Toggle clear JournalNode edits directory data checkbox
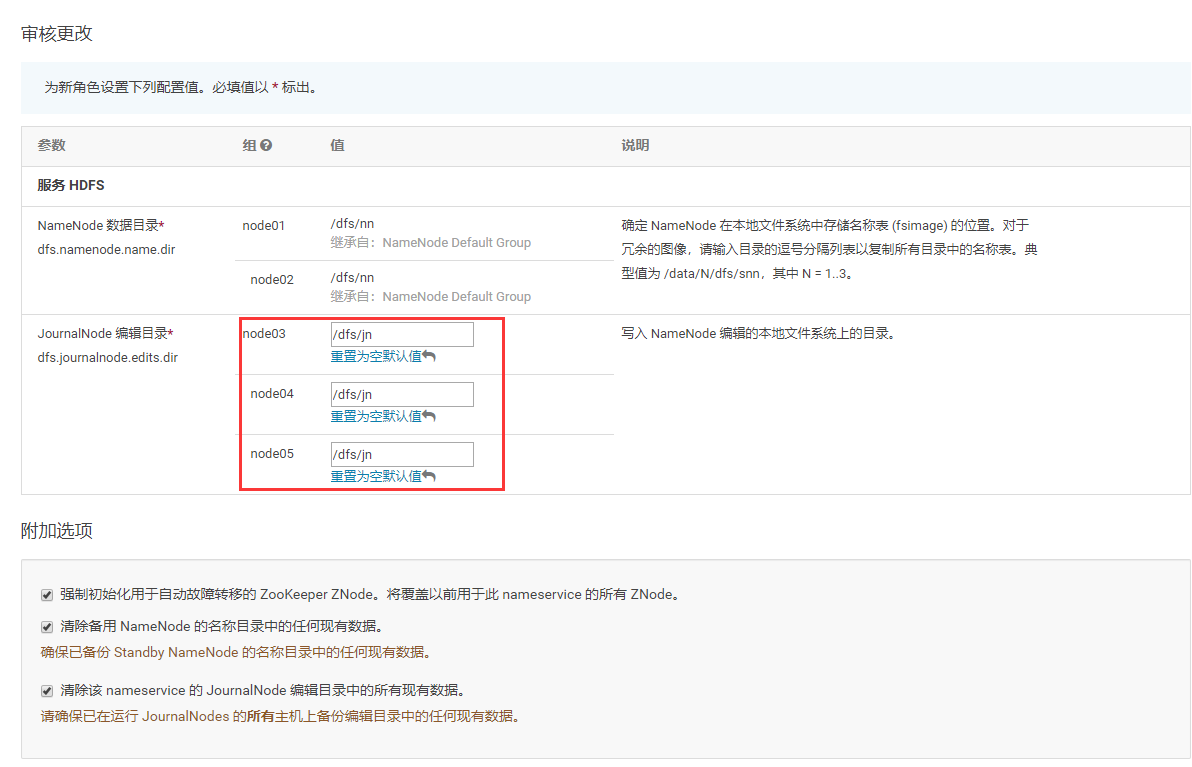The image size is (1192, 767). point(47,690)
